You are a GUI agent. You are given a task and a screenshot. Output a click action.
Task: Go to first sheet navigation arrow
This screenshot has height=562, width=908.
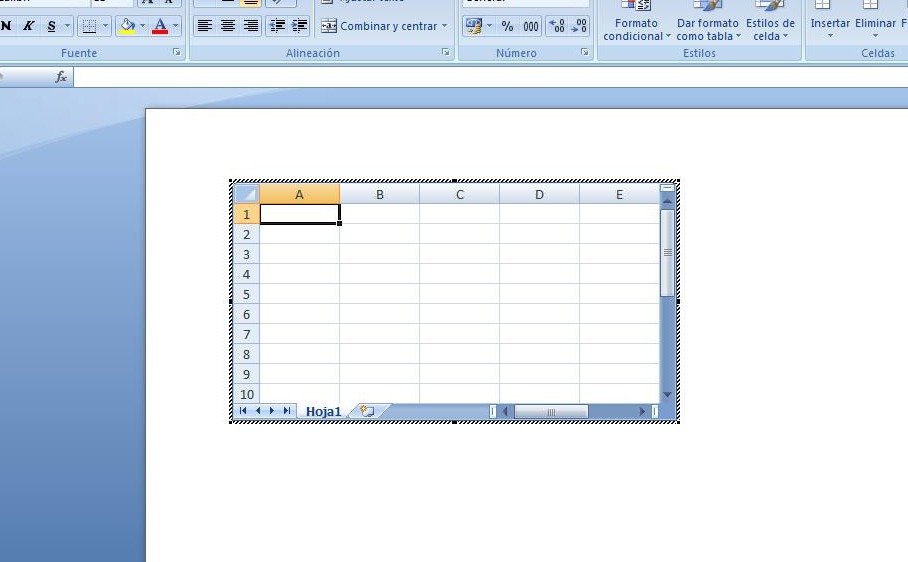pos(243,411)
